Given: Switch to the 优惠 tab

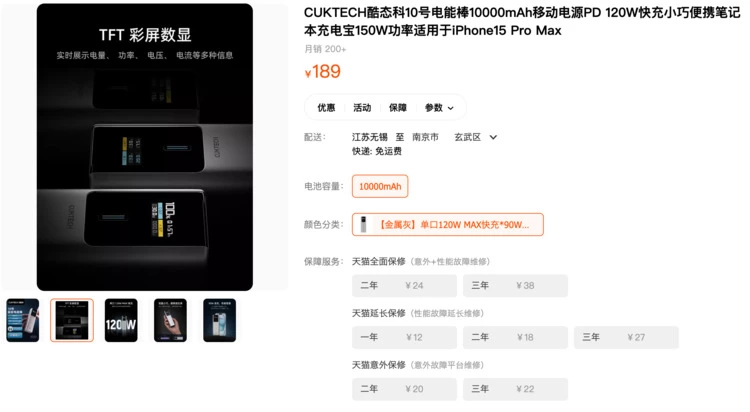Looking at the screenshot, I should pos(326,108).
